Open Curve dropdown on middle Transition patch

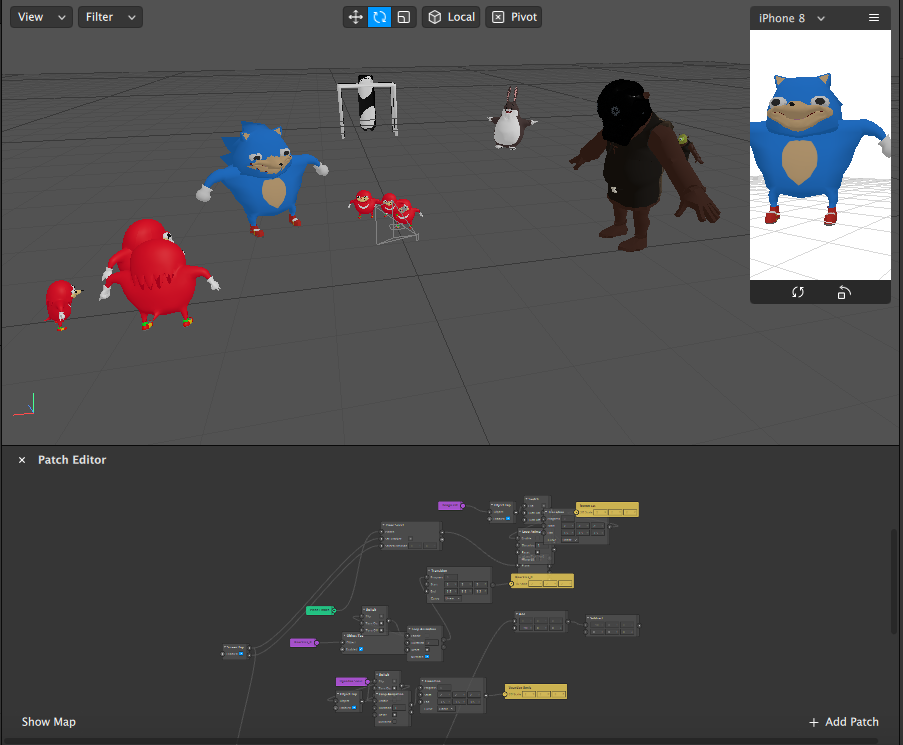click(453, 598)
